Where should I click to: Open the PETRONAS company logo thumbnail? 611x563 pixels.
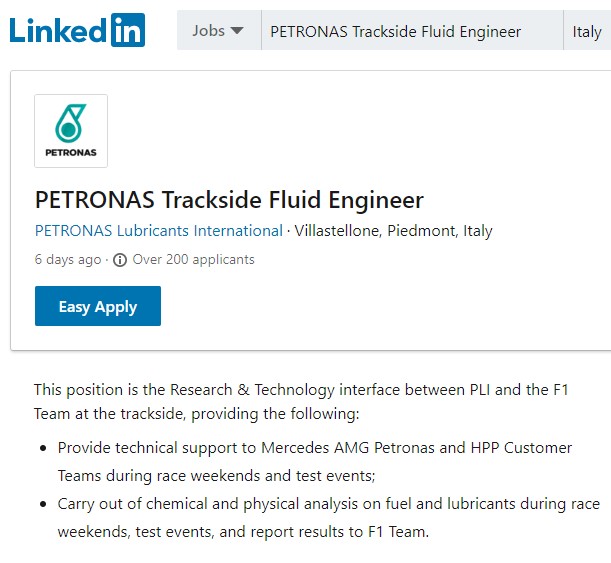[x=71, y=131]
